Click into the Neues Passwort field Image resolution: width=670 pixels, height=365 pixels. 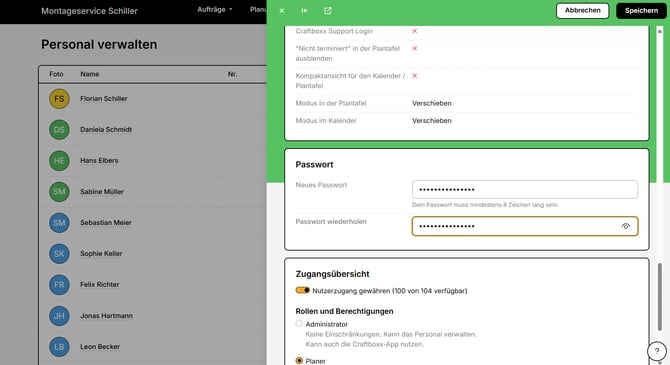525,189
